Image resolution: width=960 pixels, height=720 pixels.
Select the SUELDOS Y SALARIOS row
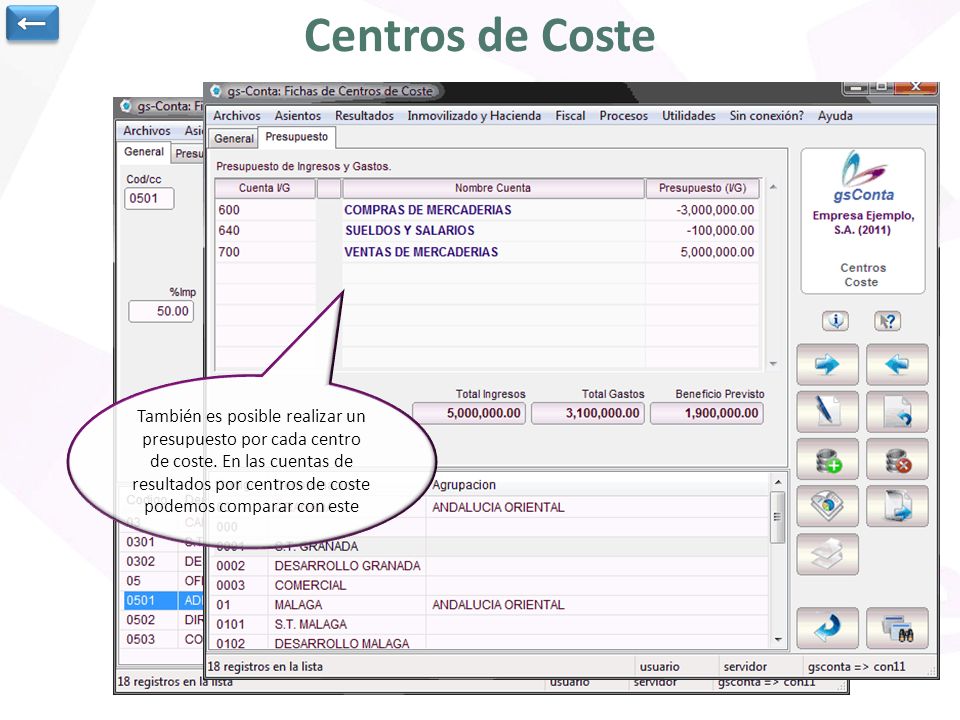pyautogui.click(x=487, y=231)
